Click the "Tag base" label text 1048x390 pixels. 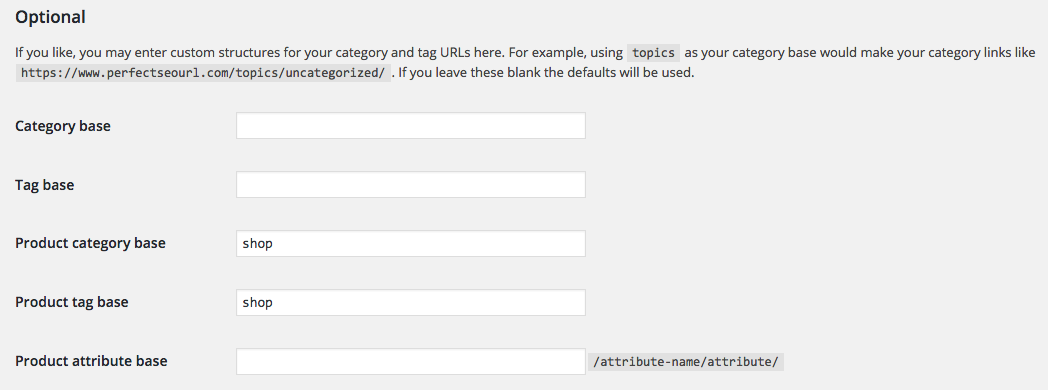(44, 185)
